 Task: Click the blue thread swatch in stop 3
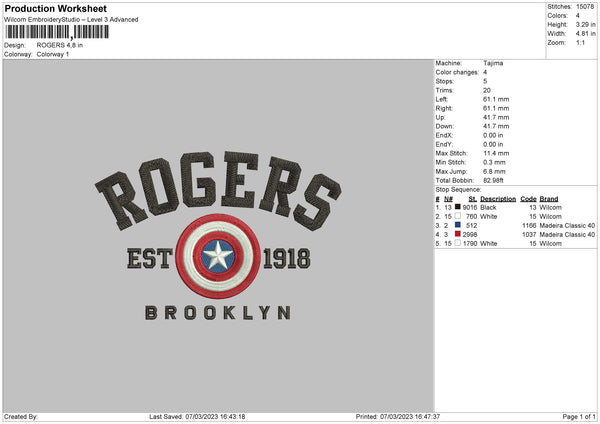coord(458,225)
